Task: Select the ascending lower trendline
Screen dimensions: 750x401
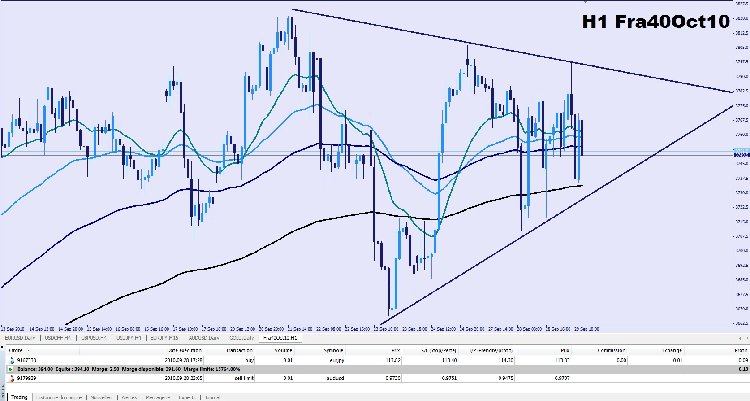Action: pyautogui.click(x=557, y=214)
